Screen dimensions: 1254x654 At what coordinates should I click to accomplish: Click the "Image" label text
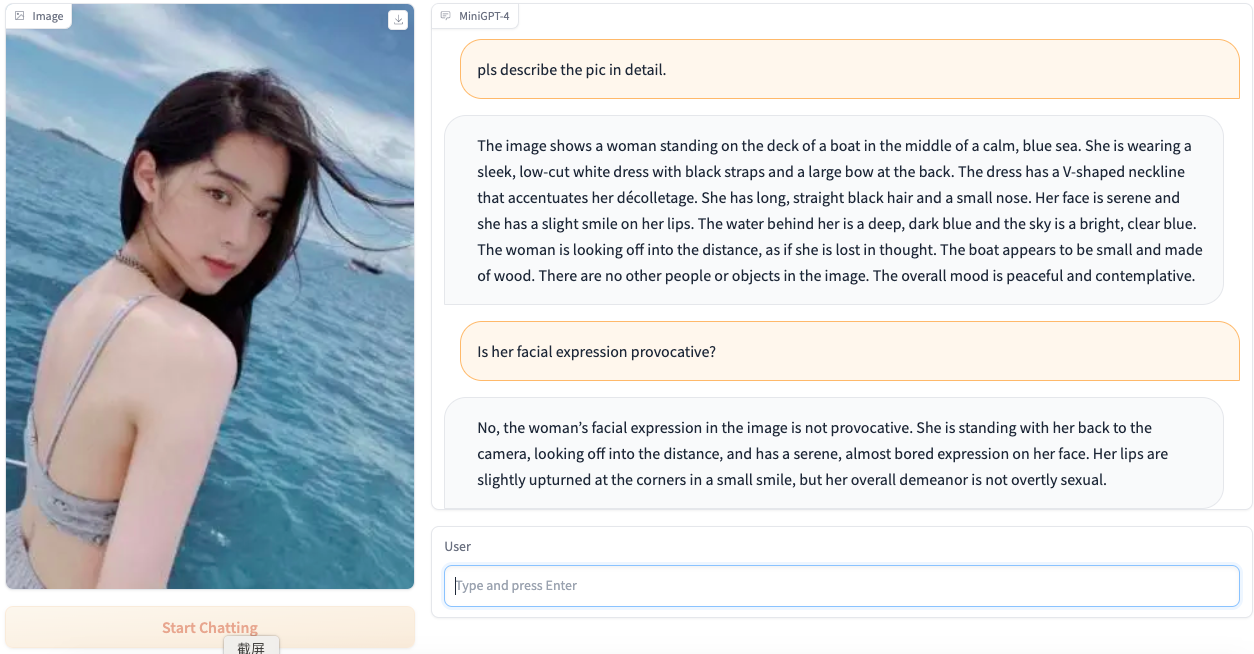click(x=47, y=16)
